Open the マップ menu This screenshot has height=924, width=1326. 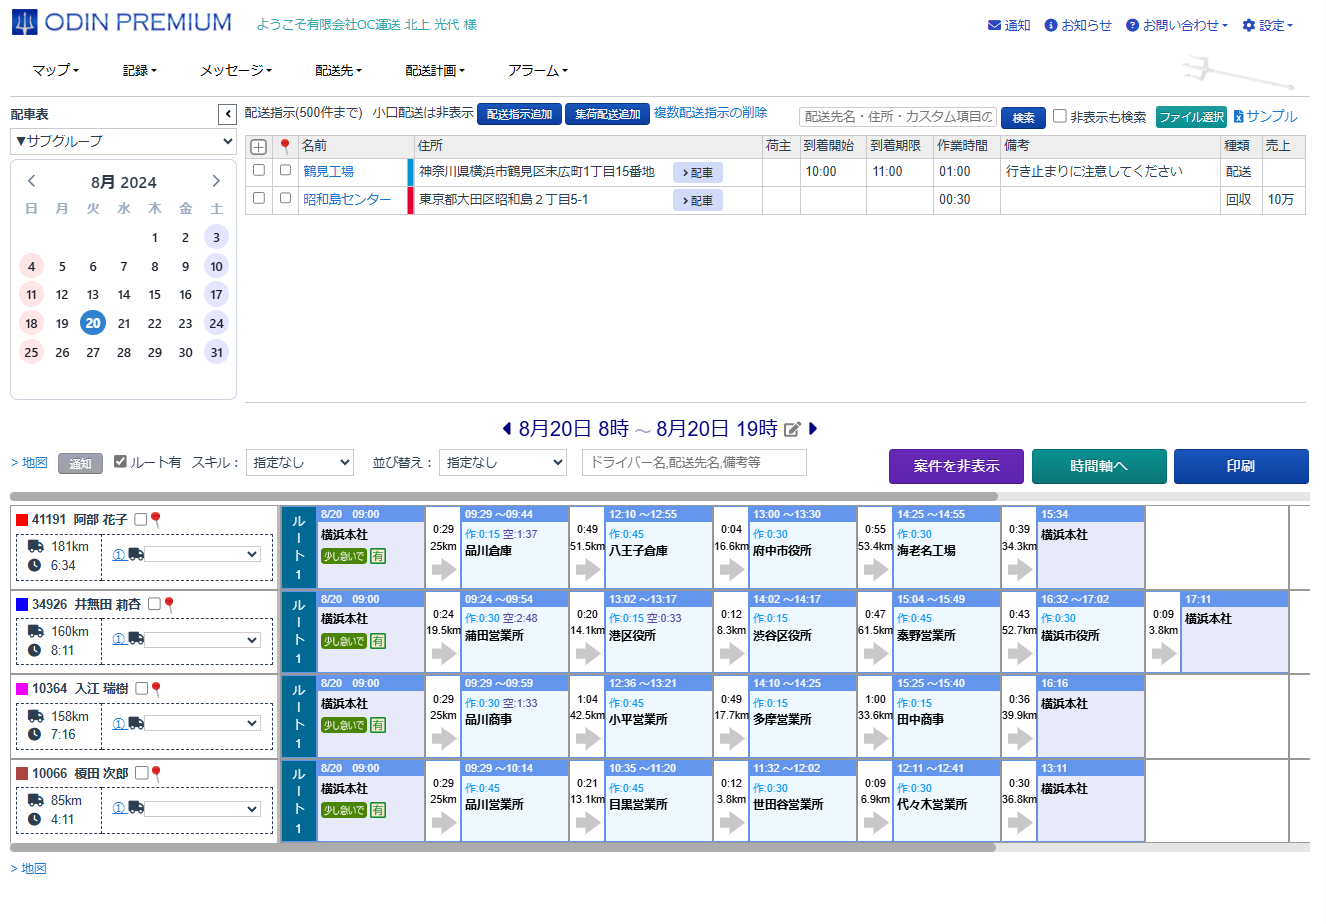[x=55, y=70]
